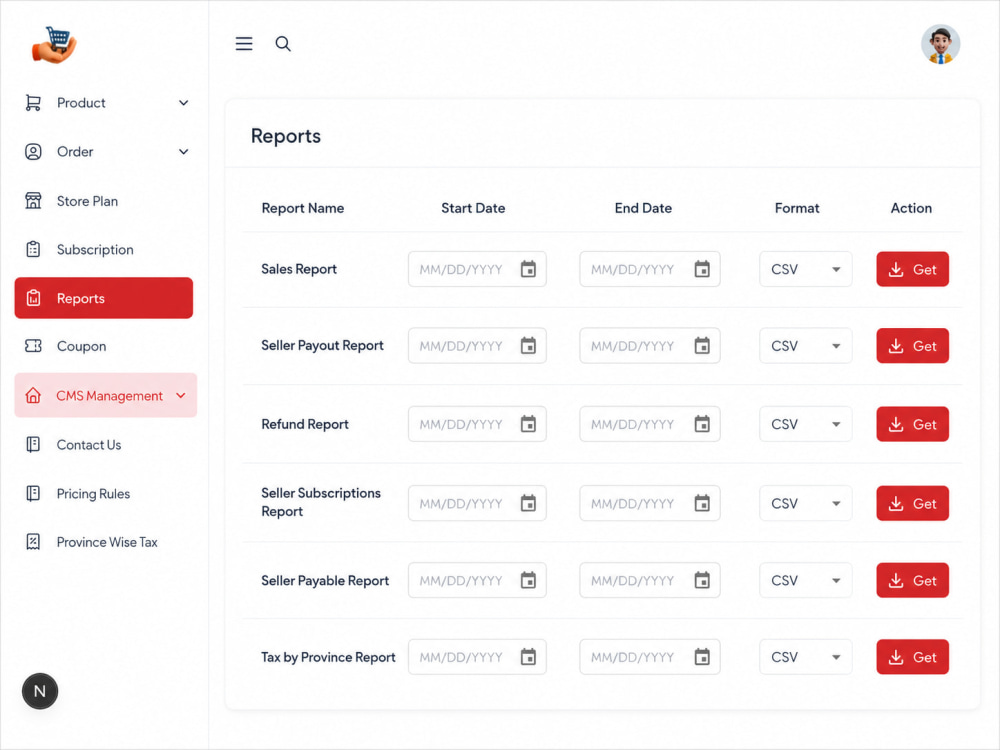The height and width of the screenshot is (750, 1000).
Task: Expand the Order menu chevron
Action: pos(184,152)
